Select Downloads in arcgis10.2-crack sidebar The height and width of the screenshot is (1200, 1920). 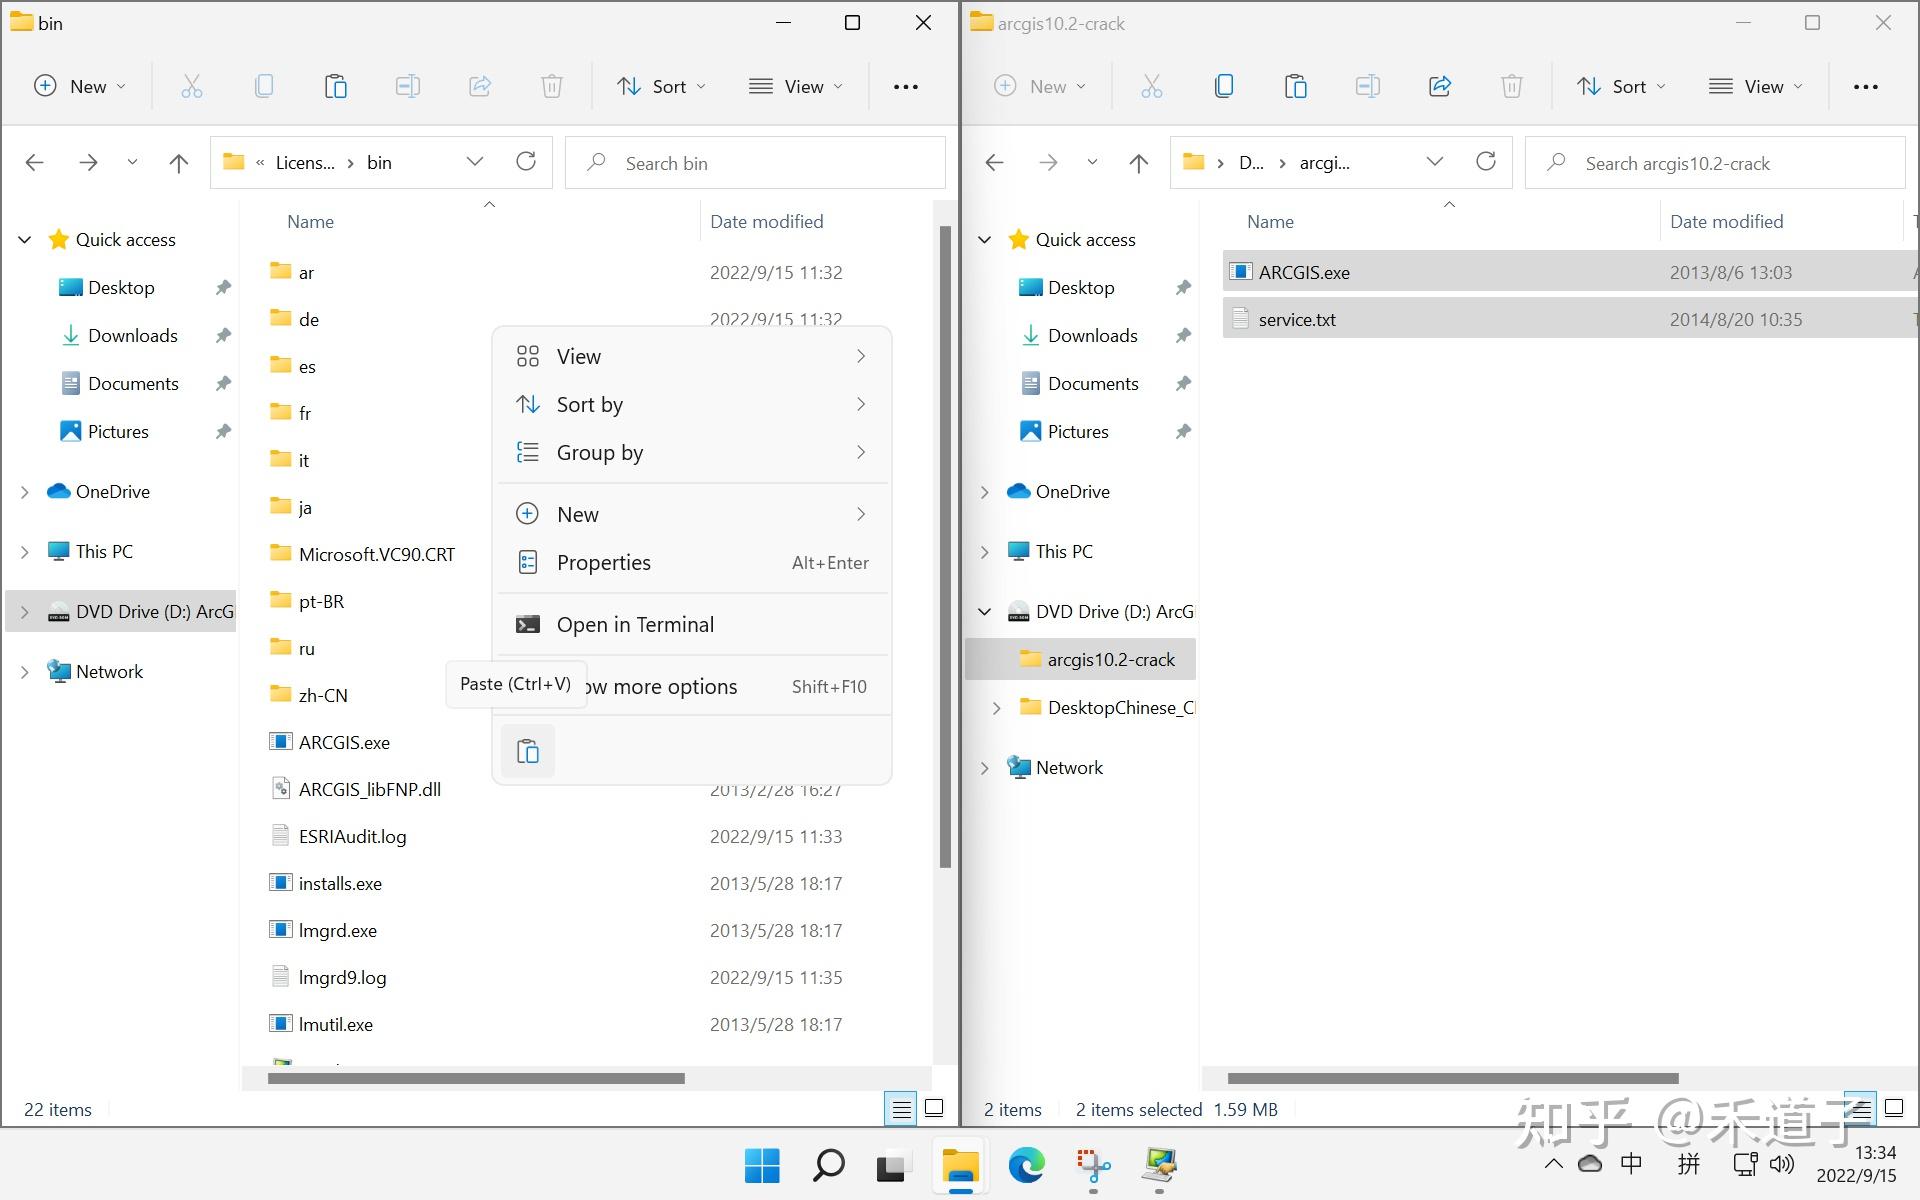[x=1093, y=336]
